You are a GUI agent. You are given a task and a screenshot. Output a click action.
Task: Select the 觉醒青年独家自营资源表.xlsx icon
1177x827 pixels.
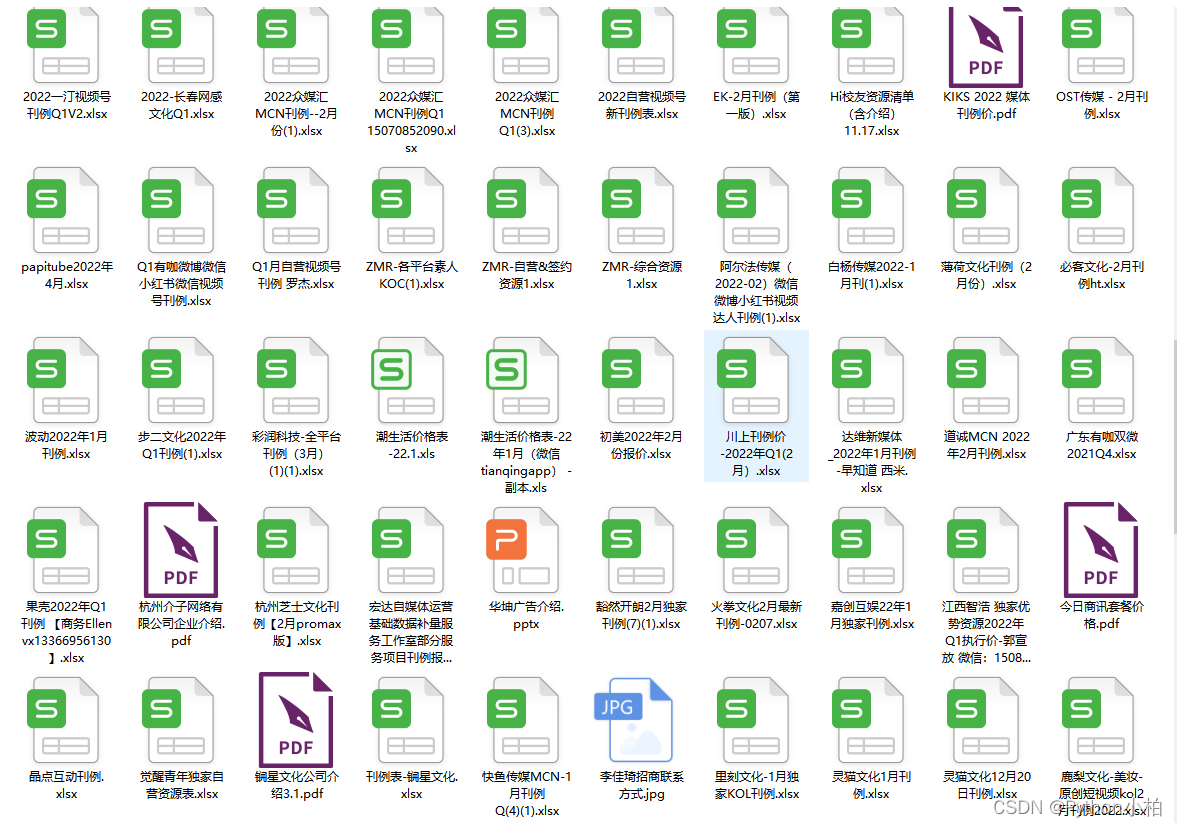click(178, 720)
